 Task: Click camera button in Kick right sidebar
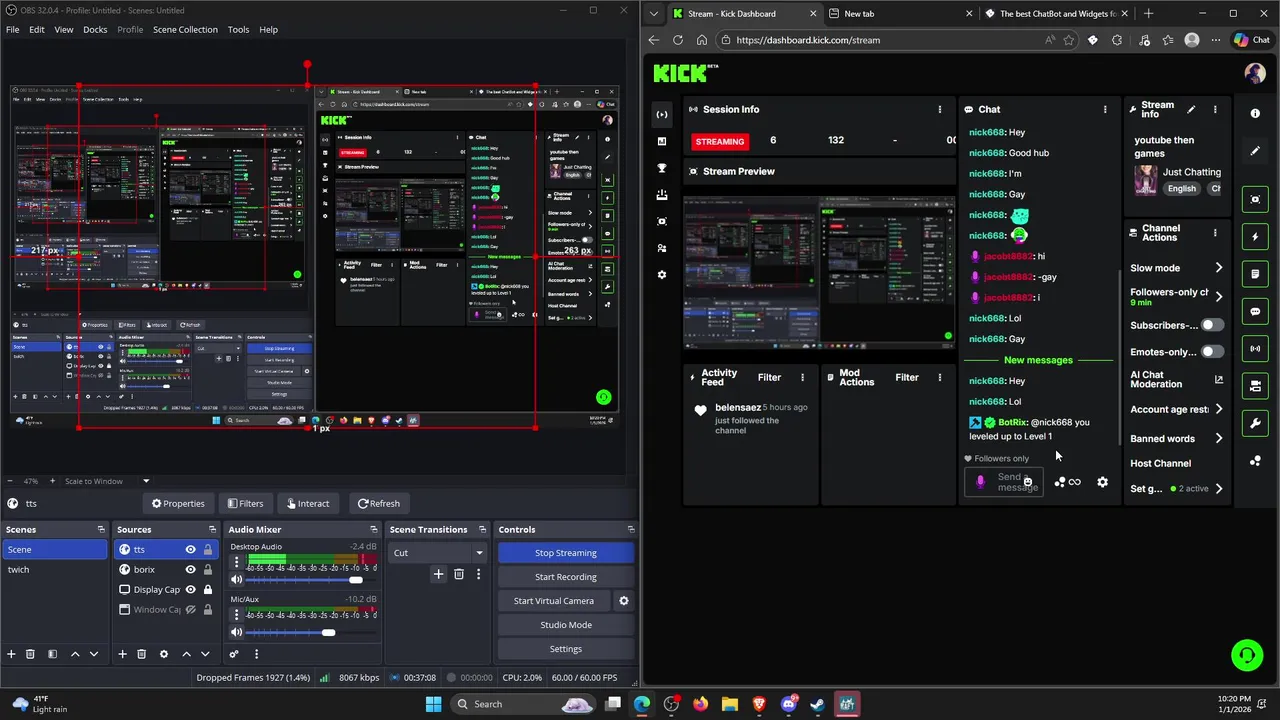click(x=1255, y=386)
